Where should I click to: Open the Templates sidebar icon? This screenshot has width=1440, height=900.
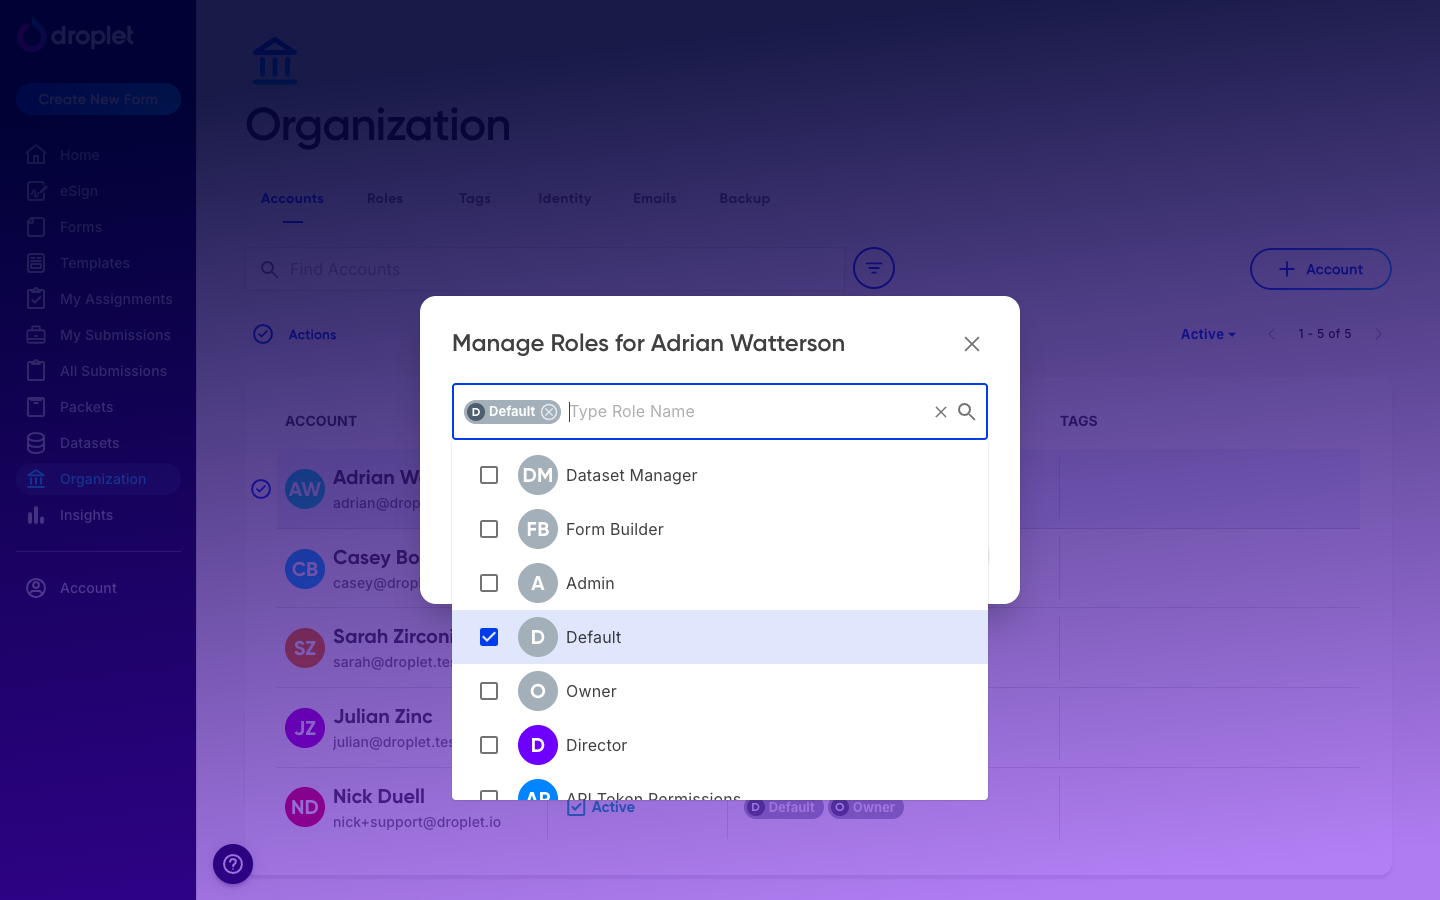coord(36,263)
